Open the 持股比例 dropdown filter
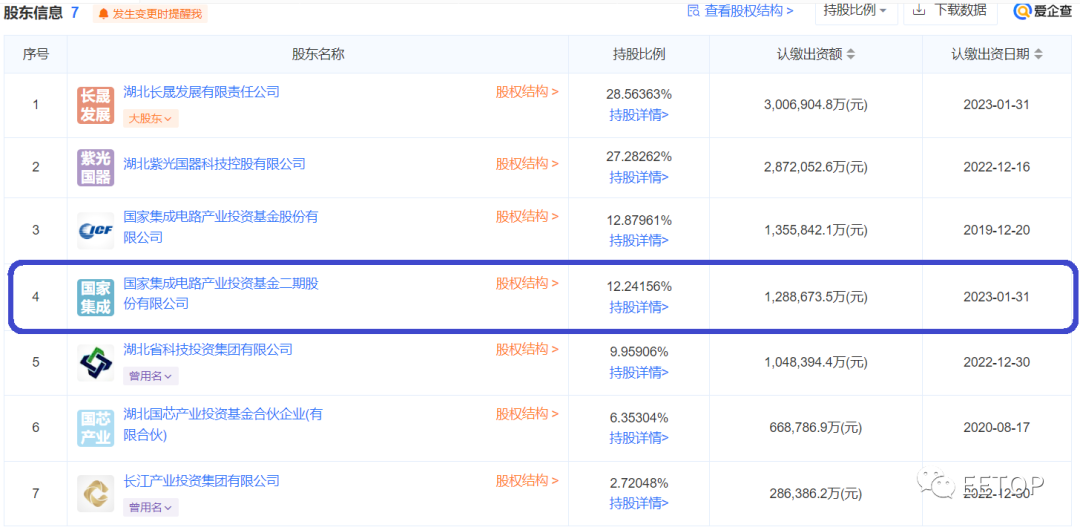Screen dimensions: 1080x530 point(856,11)
